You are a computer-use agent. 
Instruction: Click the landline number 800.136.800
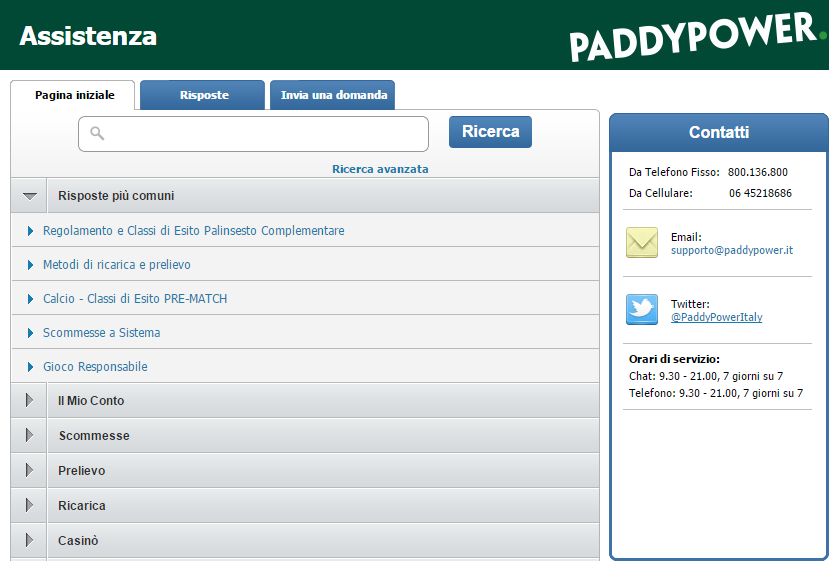point(758,172)
